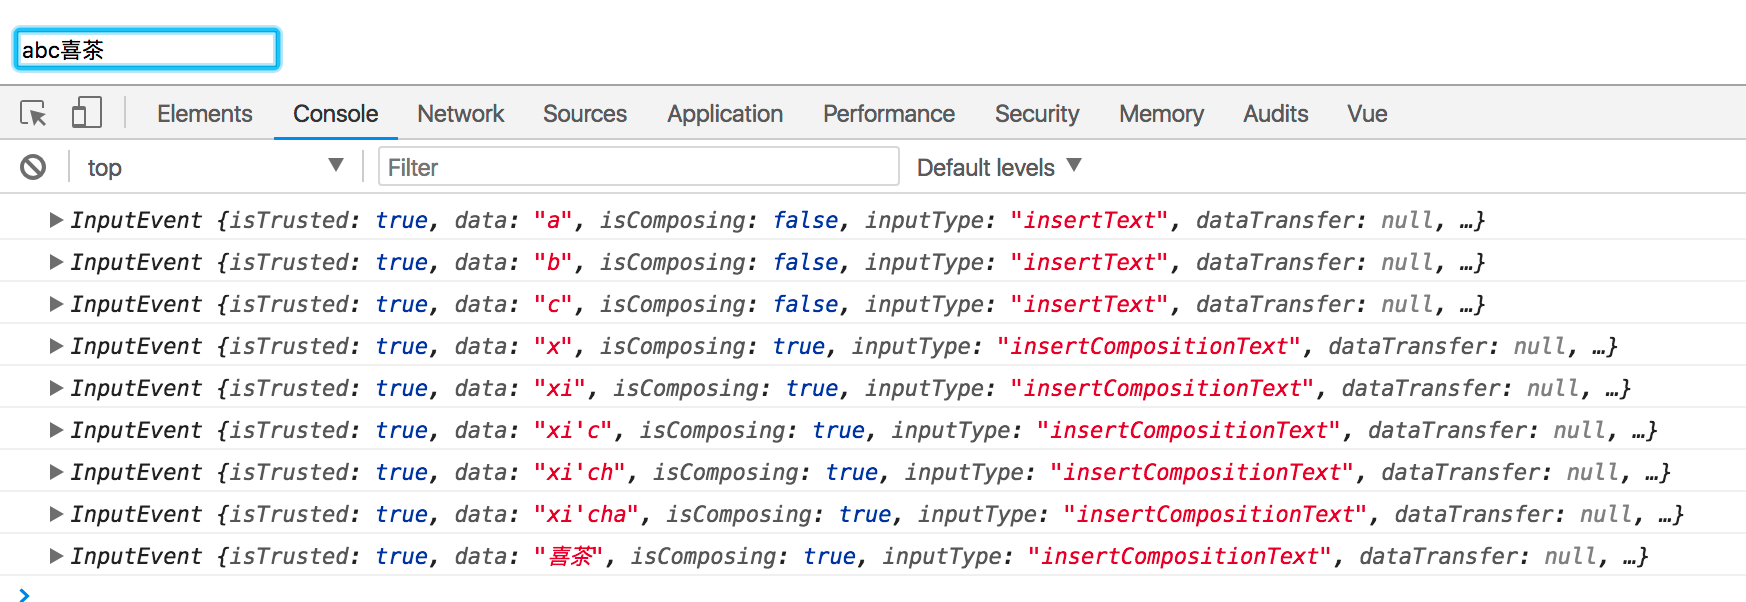1746x602 pixels.
Task: Open the Application panel
Action: pyautogui.click(x=724, y=113)
